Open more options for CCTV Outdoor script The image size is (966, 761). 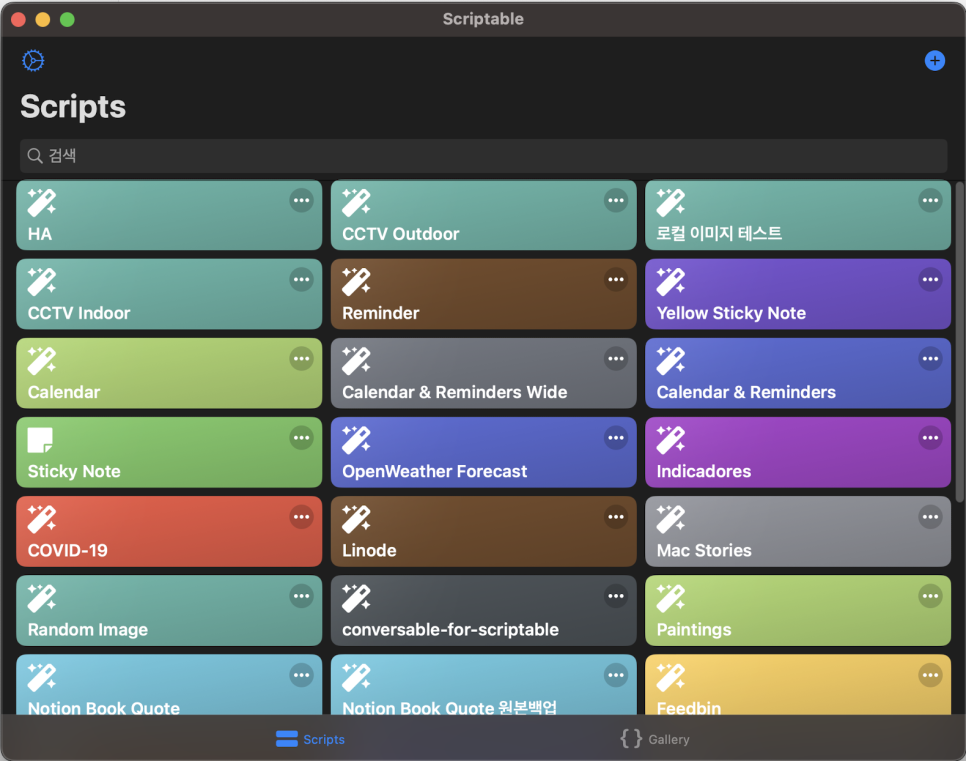point(616,200)
